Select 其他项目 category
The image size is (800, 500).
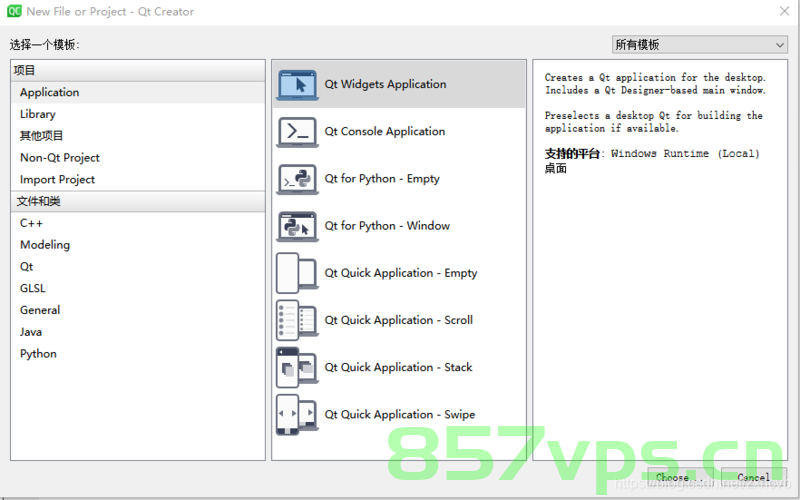[x=138, y=136]
